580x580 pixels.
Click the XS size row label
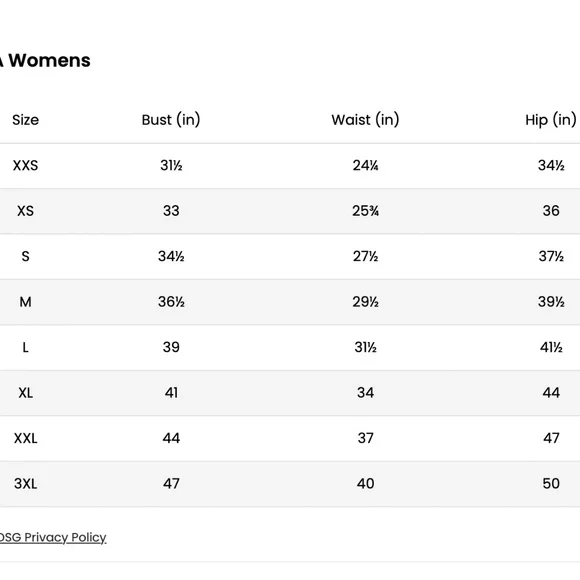click(26, 211)
